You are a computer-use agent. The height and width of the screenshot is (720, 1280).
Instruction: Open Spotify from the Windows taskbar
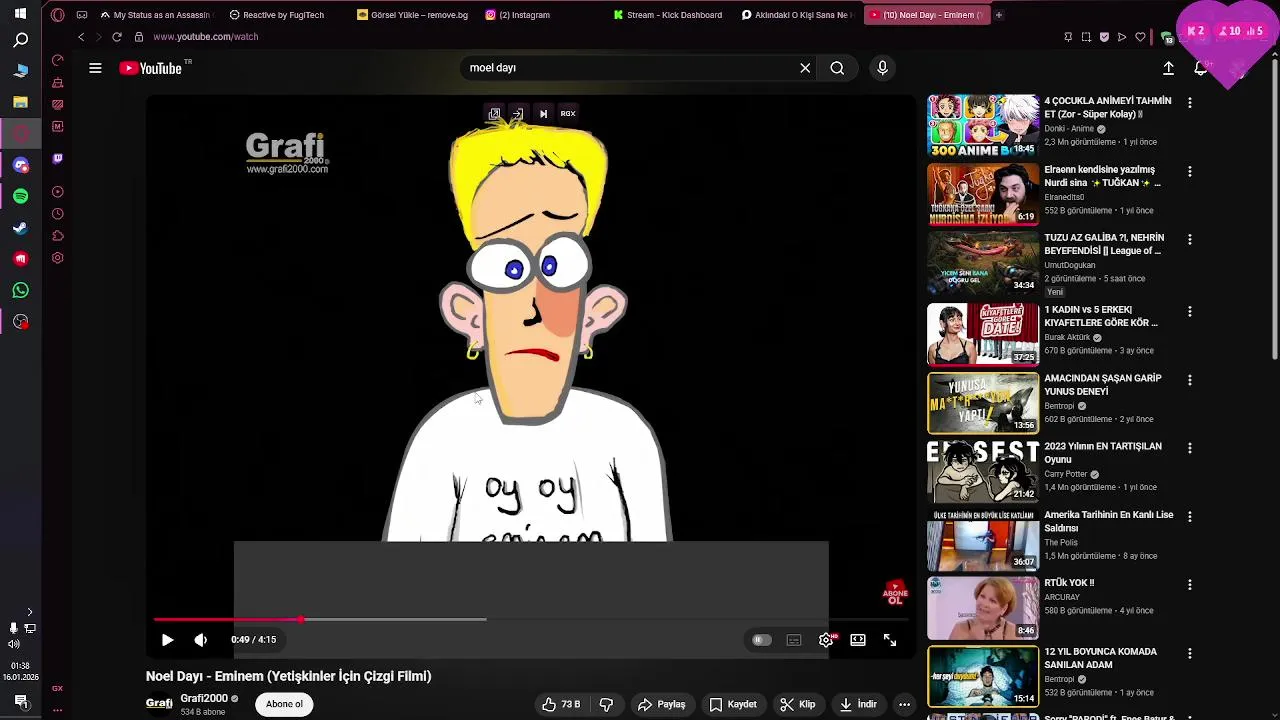[20, 196]
